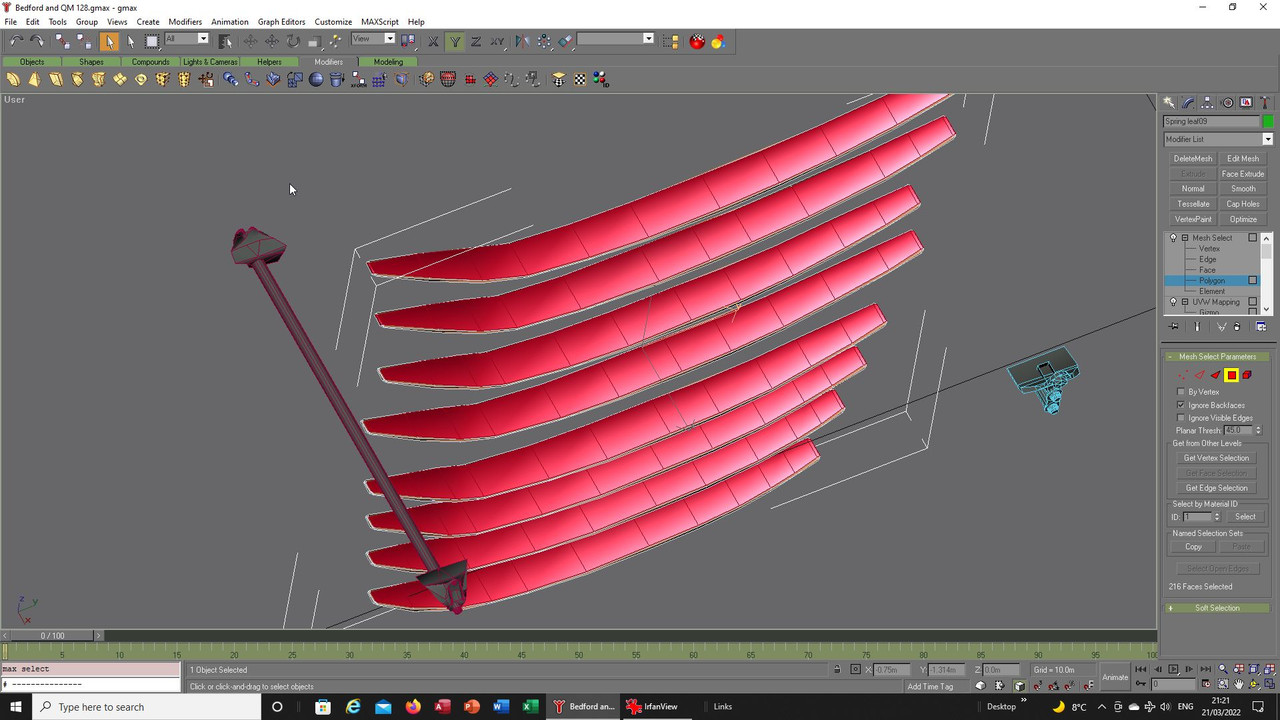
Task: Open the Utilities hammer panel icon
Action: click(1266, 102)
